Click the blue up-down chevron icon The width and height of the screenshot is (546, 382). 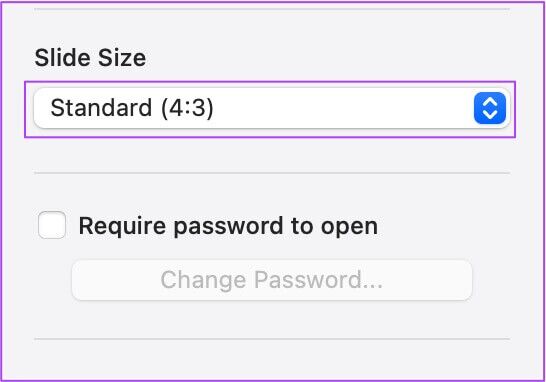490,108
